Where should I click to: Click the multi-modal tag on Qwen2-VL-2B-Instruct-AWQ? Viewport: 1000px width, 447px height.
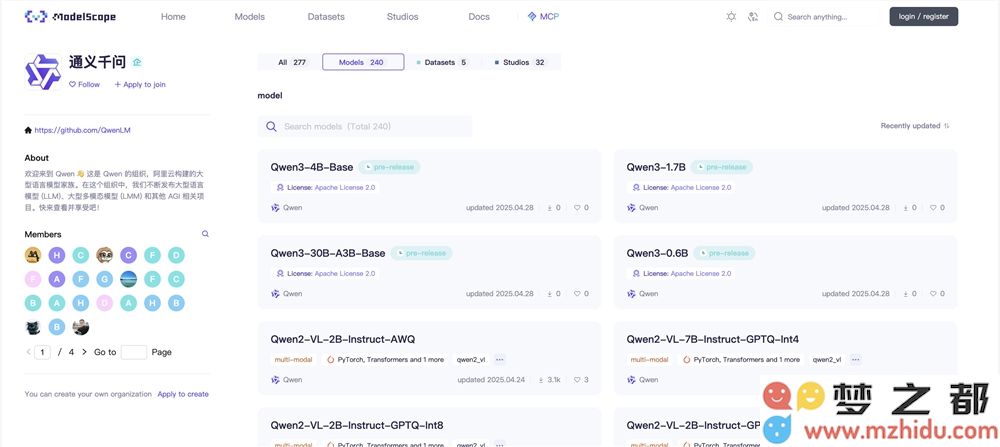point(293,360)
